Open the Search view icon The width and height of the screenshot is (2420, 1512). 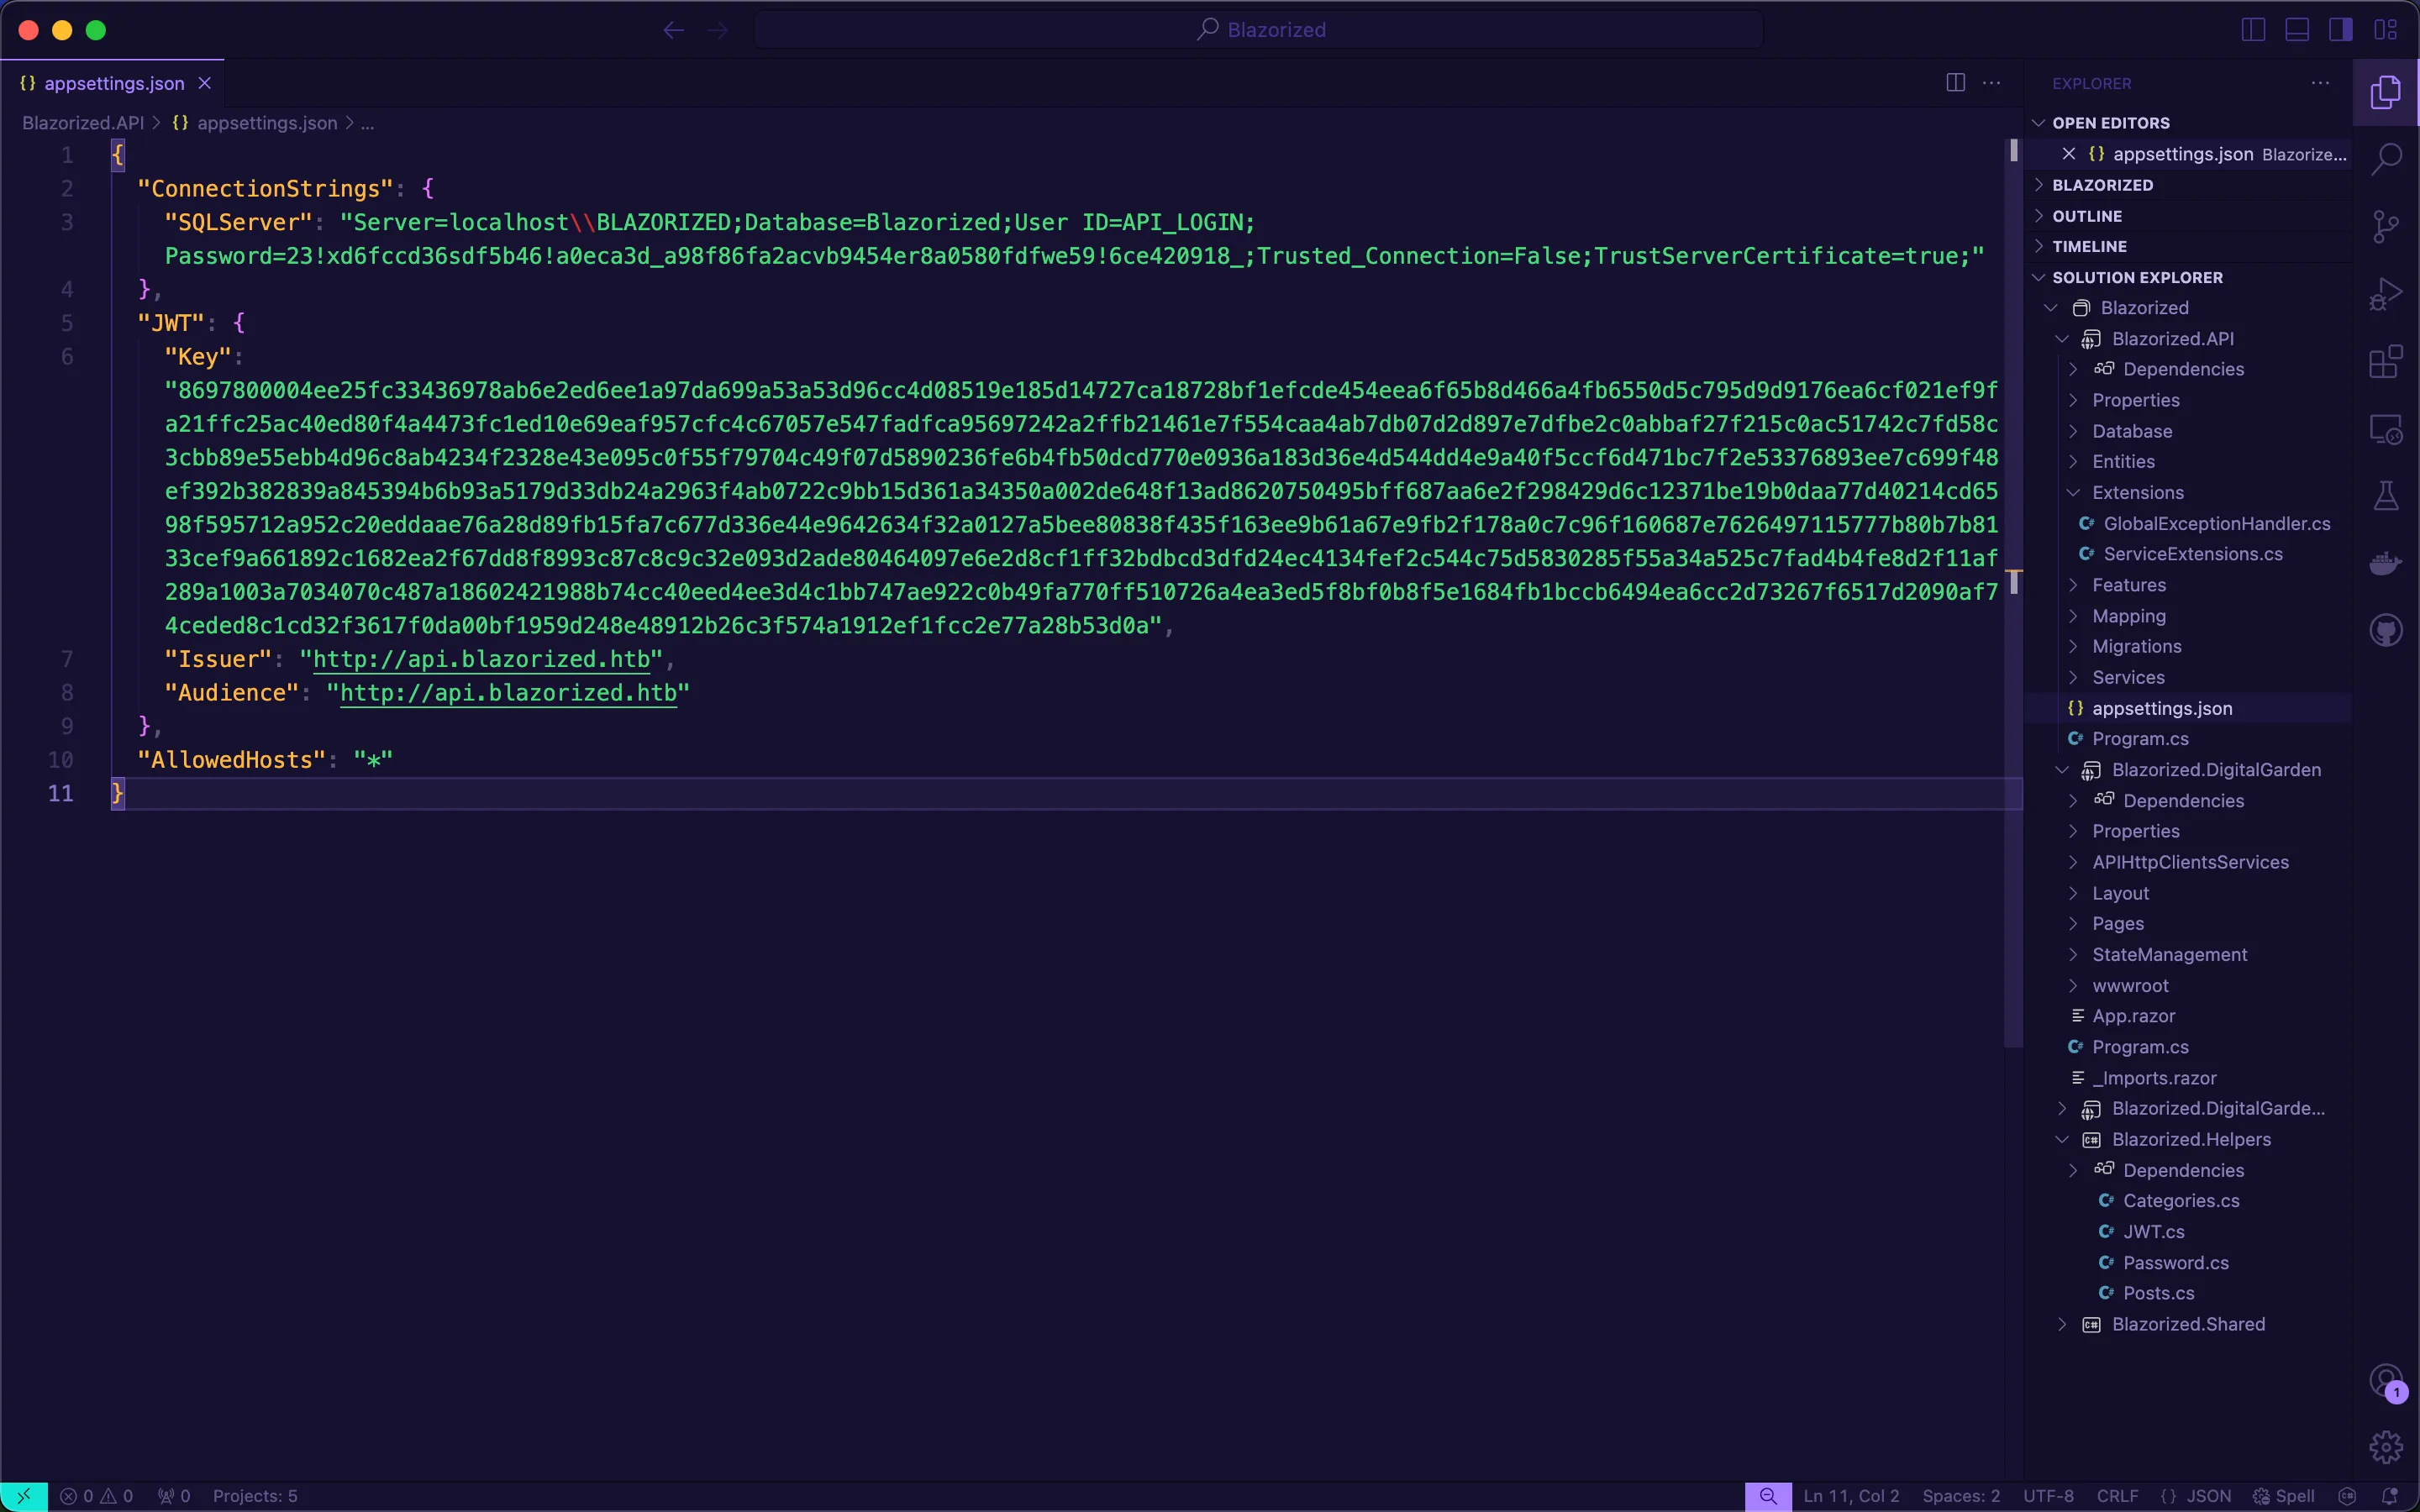pos(2386,158)
